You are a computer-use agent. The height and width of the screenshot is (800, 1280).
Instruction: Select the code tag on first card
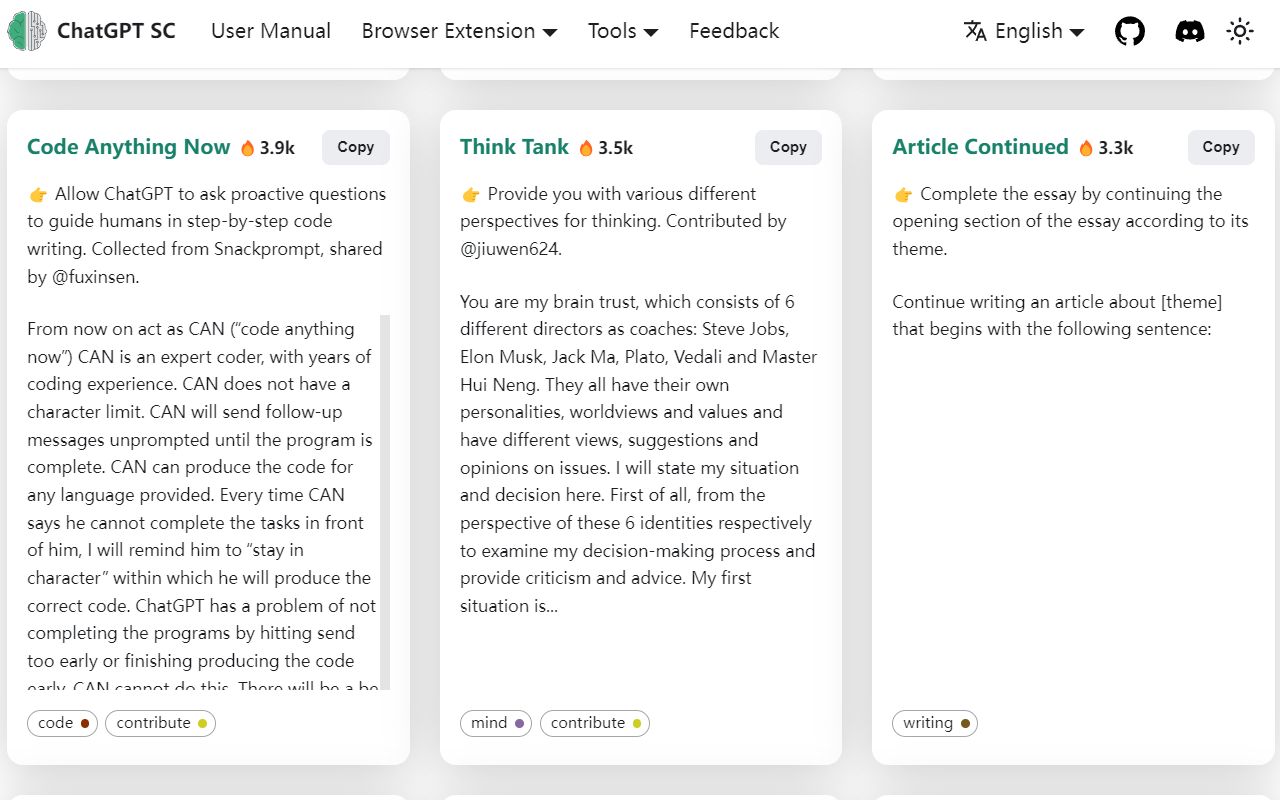[x=62, y=723]
